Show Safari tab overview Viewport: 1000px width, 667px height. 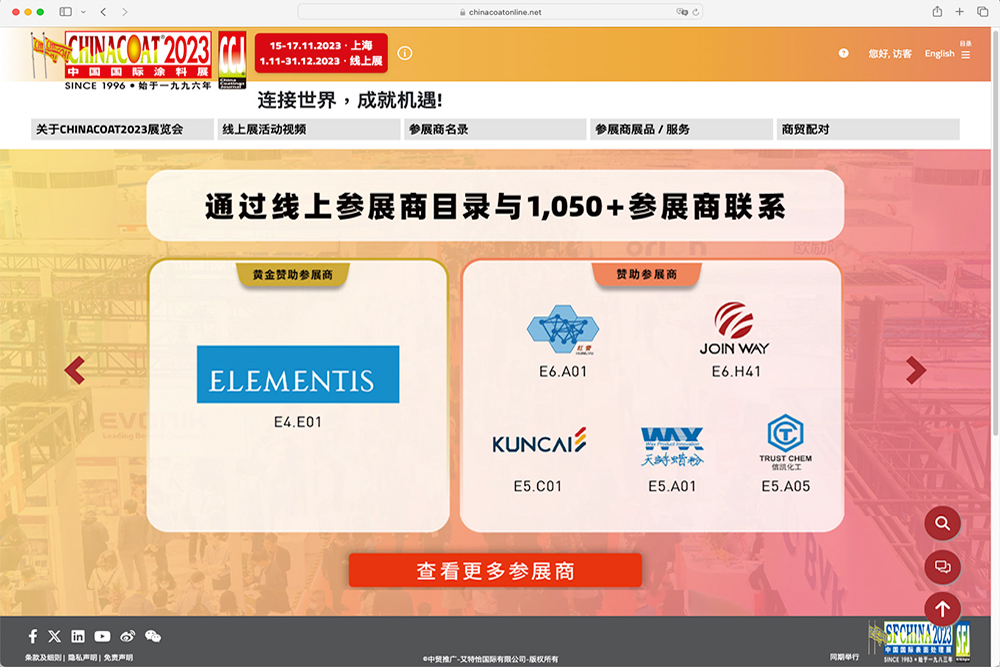click(982, 11)
